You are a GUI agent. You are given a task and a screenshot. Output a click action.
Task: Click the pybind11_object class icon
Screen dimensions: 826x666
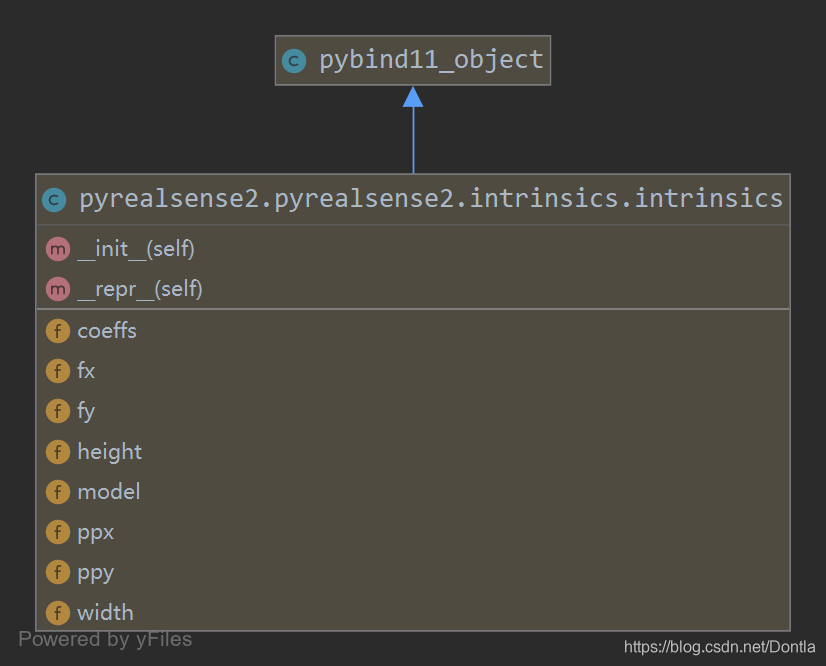tap(294, 61)
